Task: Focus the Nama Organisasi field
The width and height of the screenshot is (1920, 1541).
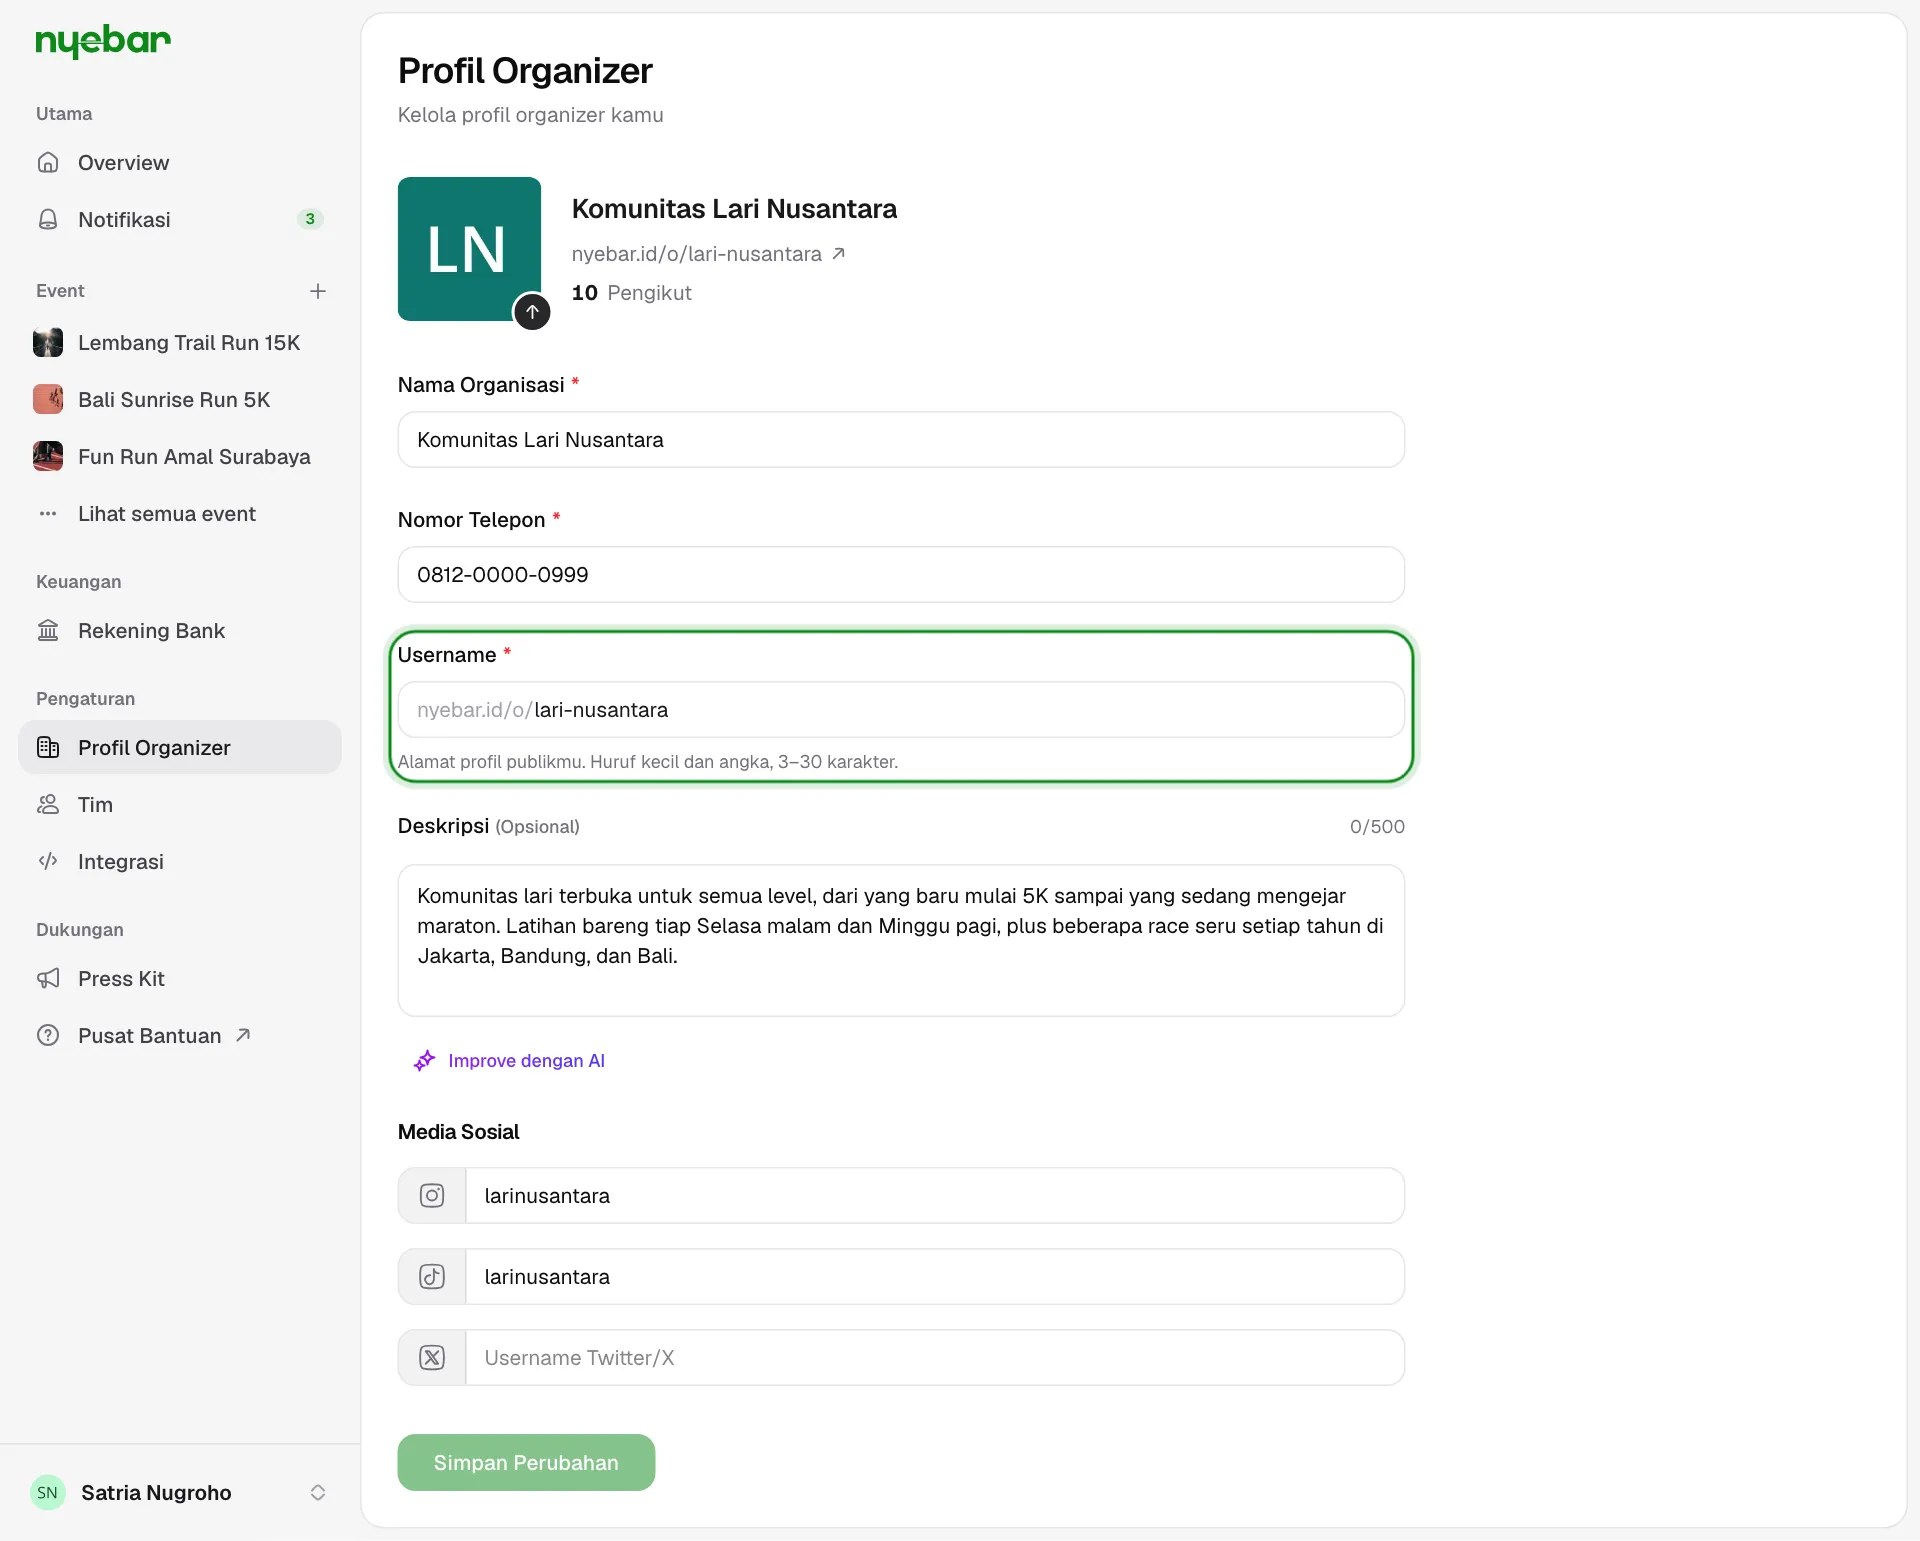Action: (x=901, y=440)
